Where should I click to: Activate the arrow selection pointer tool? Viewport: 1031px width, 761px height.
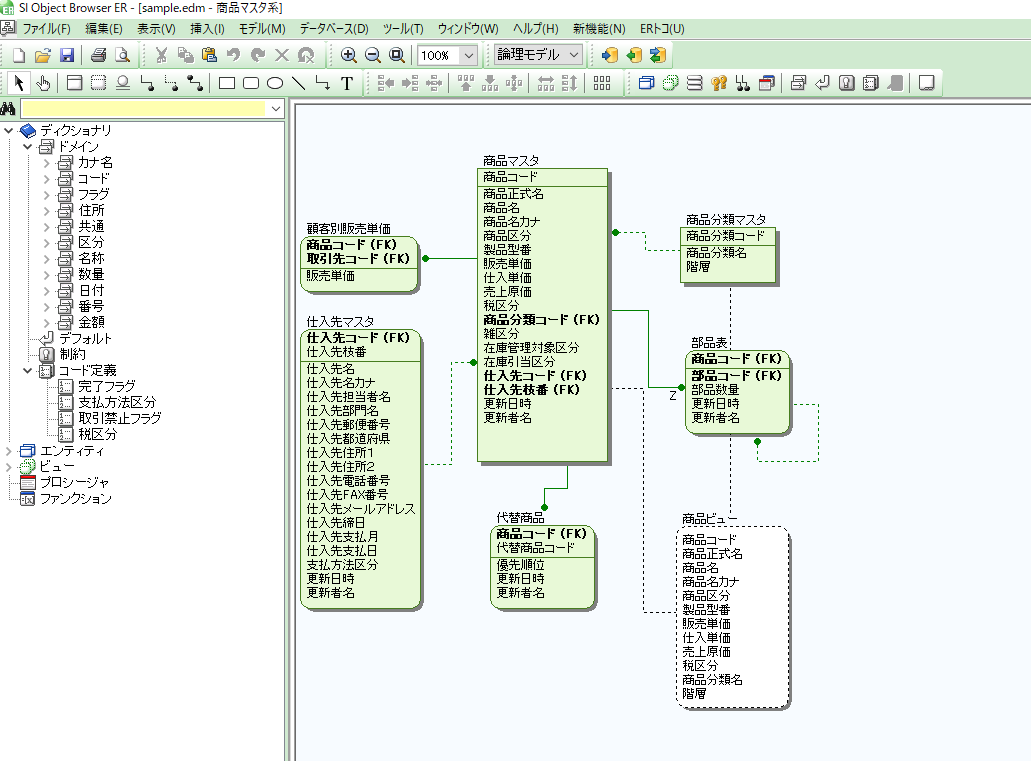point(18,83)
